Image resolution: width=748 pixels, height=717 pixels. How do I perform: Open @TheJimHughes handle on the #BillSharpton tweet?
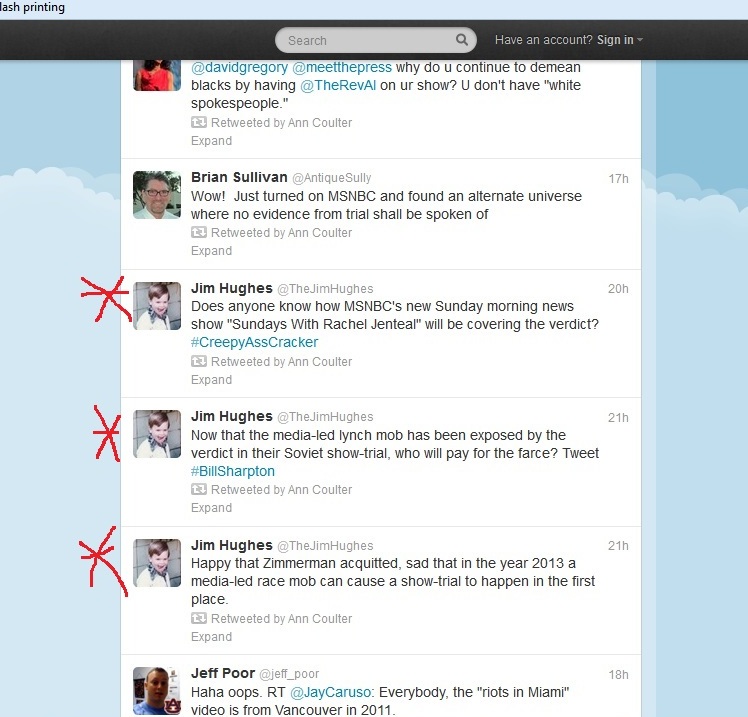325,417
